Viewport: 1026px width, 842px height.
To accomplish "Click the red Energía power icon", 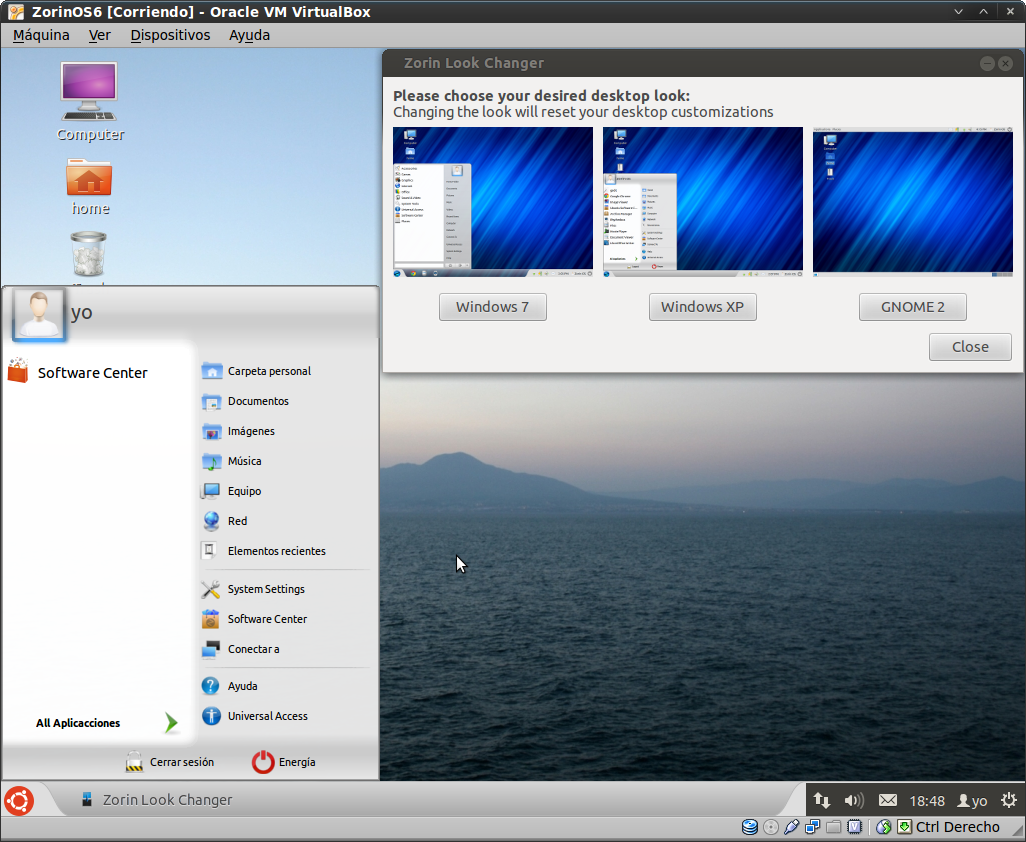I will click(263, 762).
